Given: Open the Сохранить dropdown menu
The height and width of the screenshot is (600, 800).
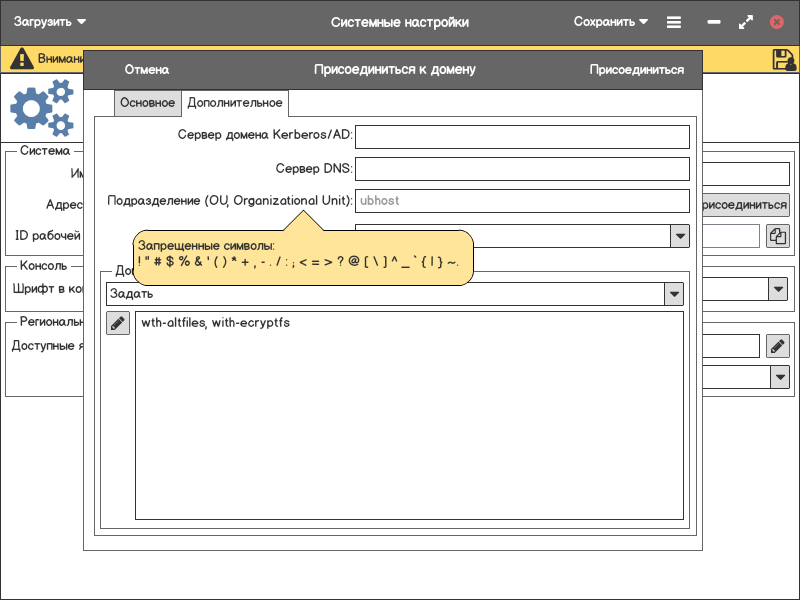Looking at the screenshot, I should [x=610, y=22].
